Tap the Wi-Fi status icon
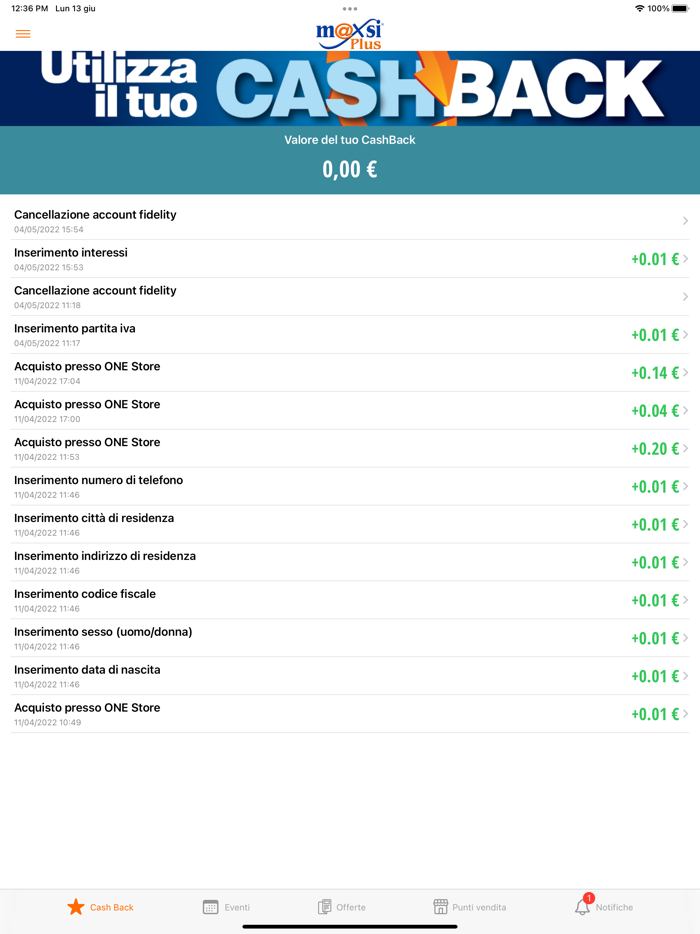Screen dimensions: 700x934 click(x=640, y=8)
